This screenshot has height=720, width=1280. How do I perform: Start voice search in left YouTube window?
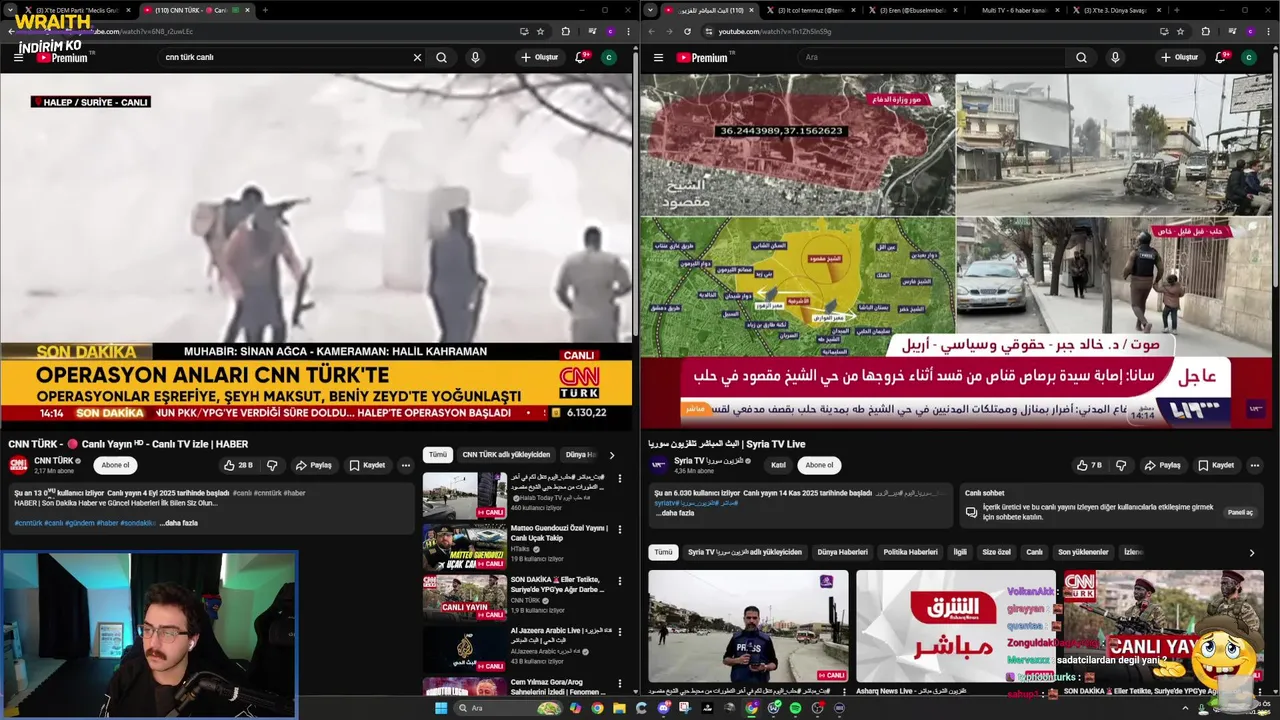(475, 57)
